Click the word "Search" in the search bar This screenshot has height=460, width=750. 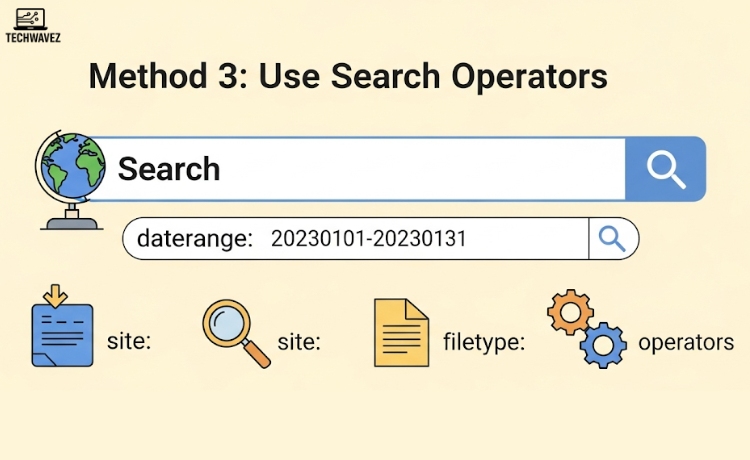point(169,169)
